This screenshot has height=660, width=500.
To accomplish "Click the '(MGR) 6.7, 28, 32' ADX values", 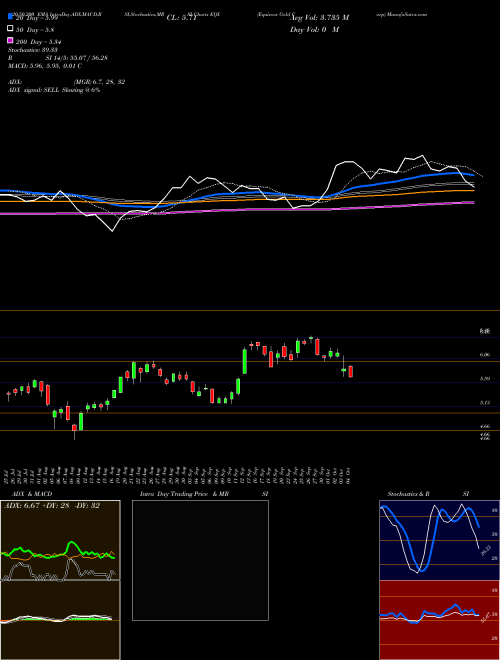I will [99, 82].
